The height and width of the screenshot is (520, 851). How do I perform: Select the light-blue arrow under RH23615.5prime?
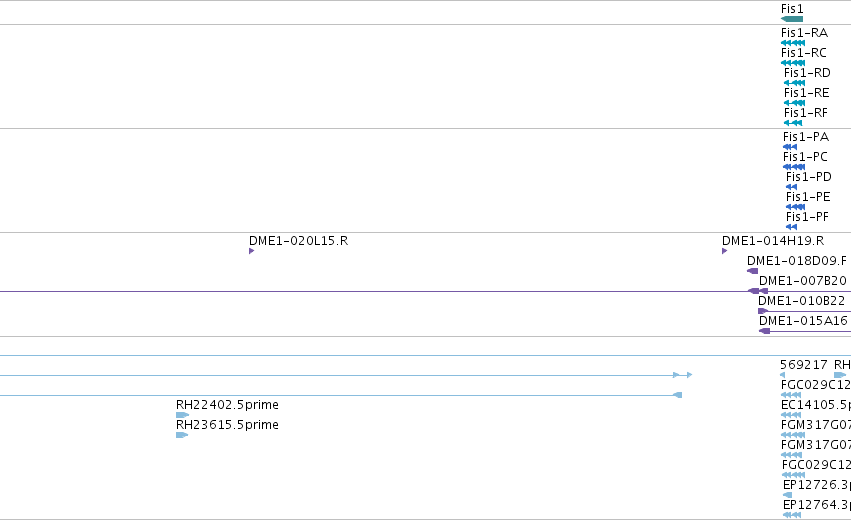182,435
